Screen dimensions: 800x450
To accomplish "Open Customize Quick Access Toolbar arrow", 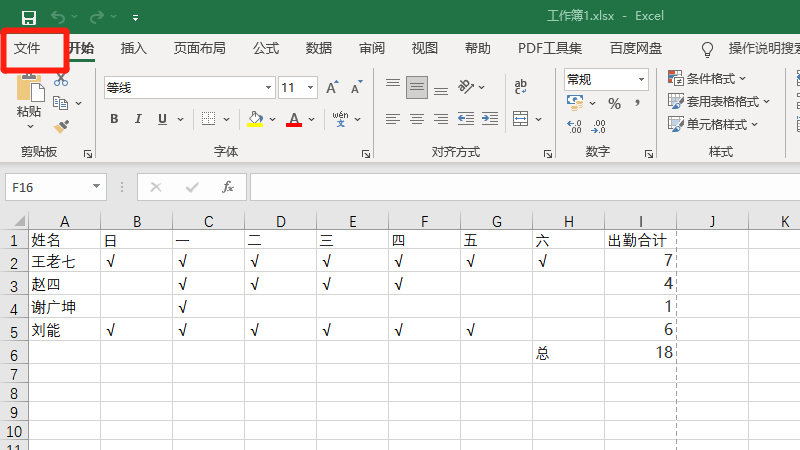I will coord(135,18).
